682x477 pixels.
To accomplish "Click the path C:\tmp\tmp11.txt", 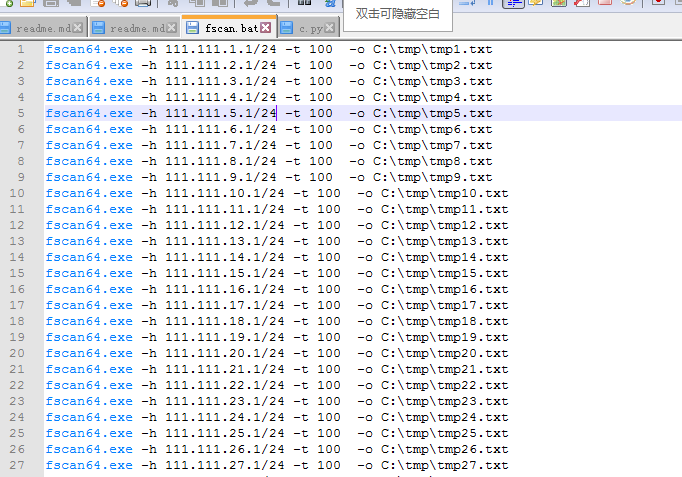I will tap(445, 209).
